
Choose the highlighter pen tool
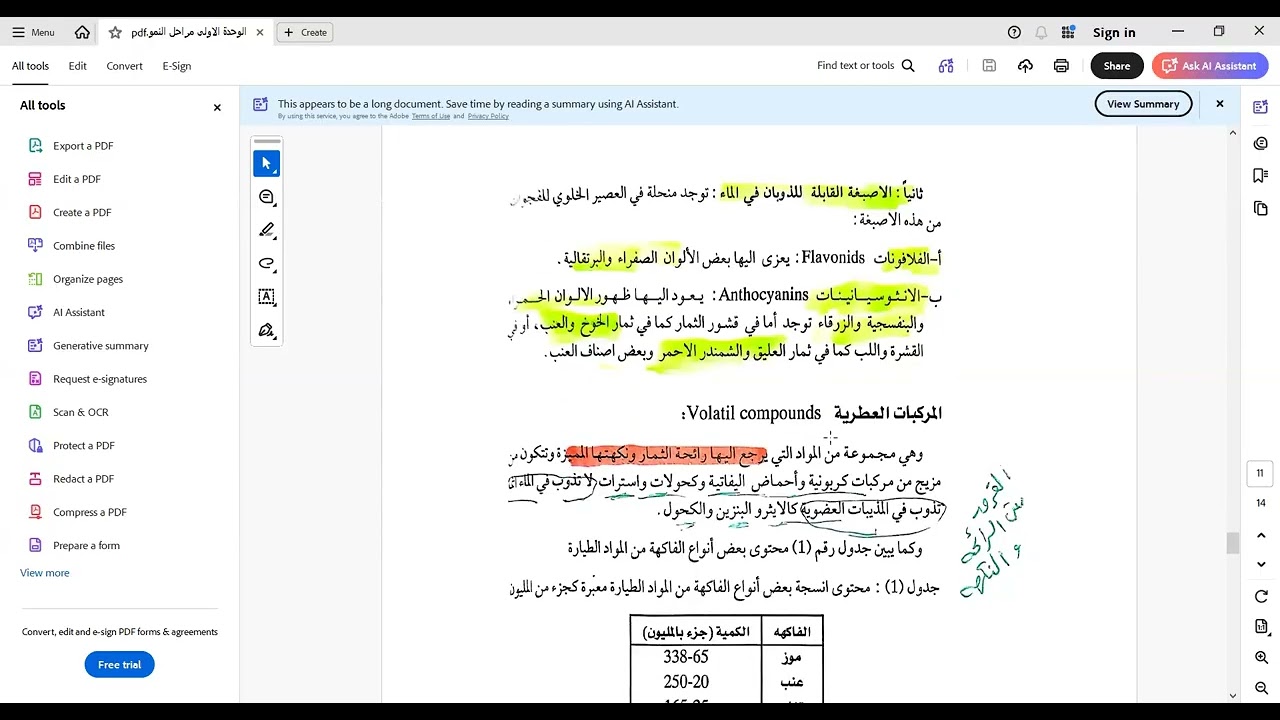click(x=266, y=230)
